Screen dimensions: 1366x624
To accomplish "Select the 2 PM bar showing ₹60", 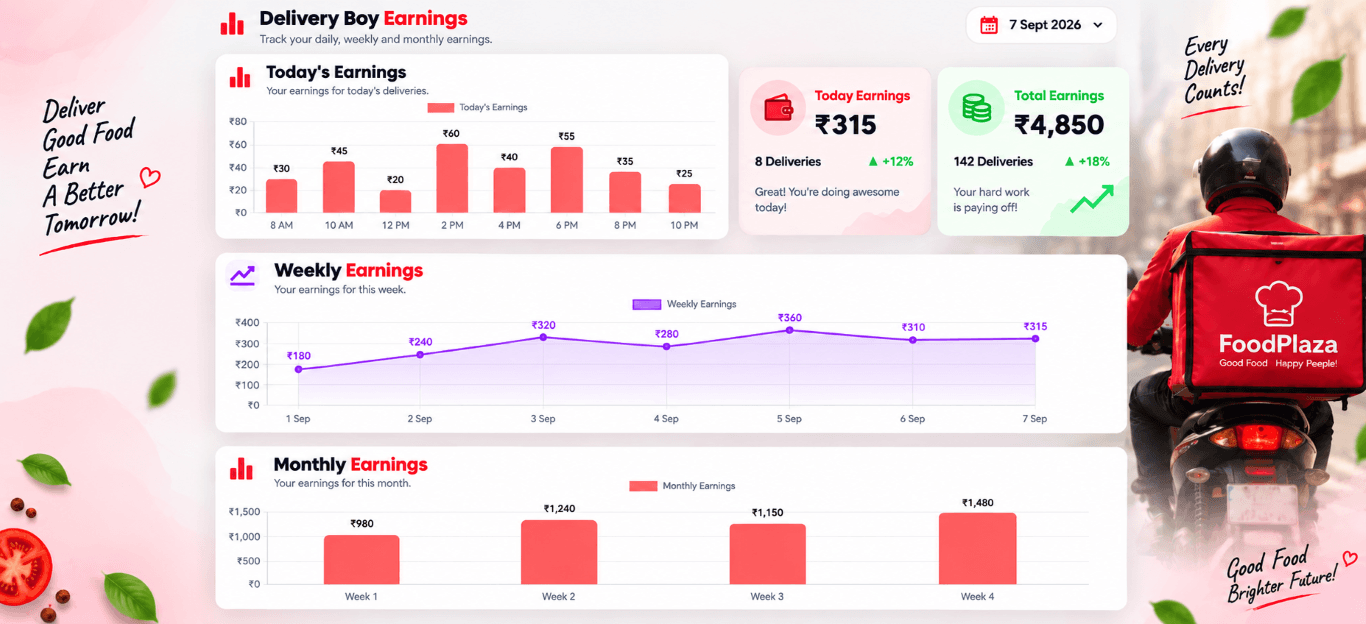I will click(x=452, y=178).
